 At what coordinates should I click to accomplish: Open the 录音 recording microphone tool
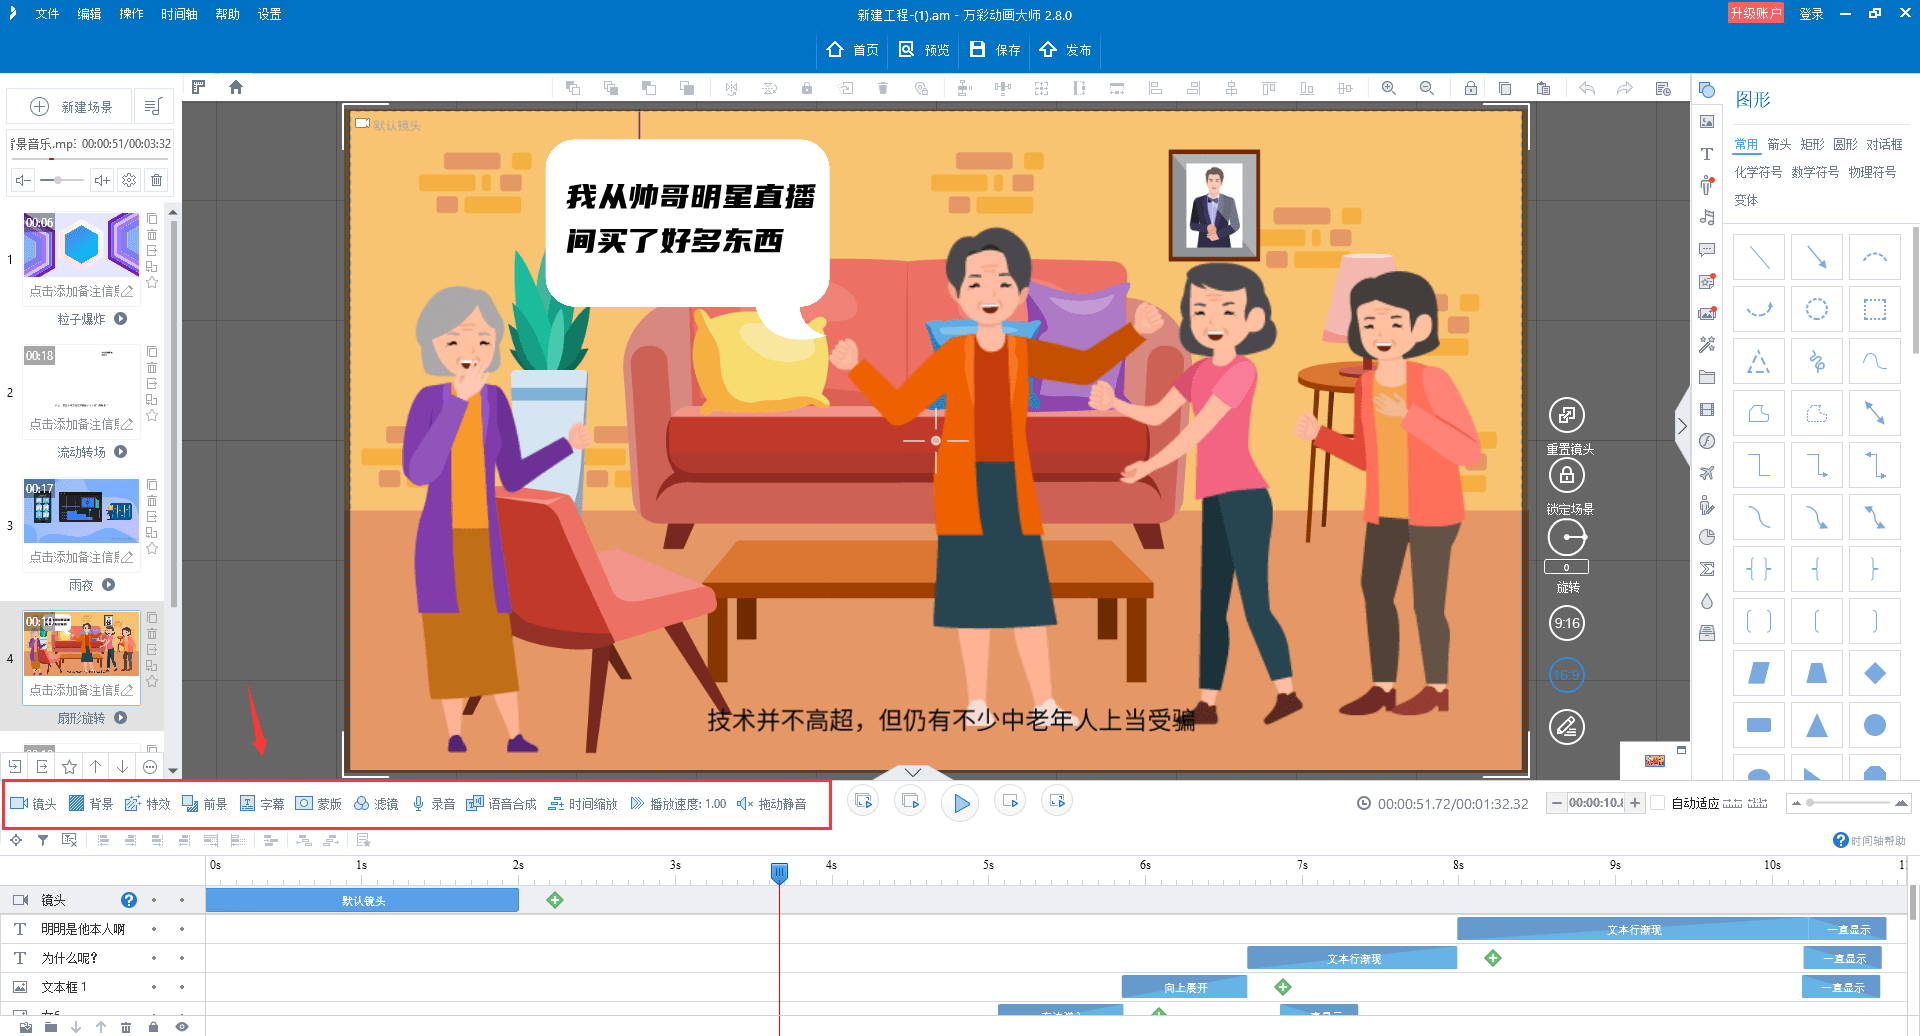[433, 804]
